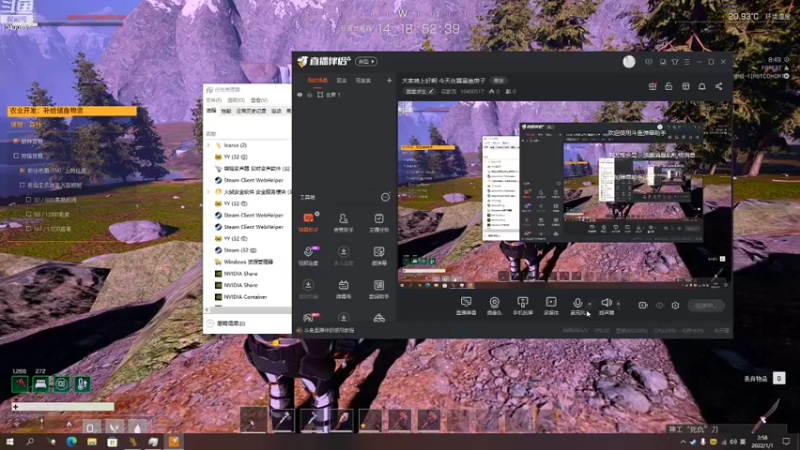Image resolution: width=800 pixels, height=450 pixels.
Task: Toggle visibility eye of the 全屏 1 source
Action: pos(299,95)
